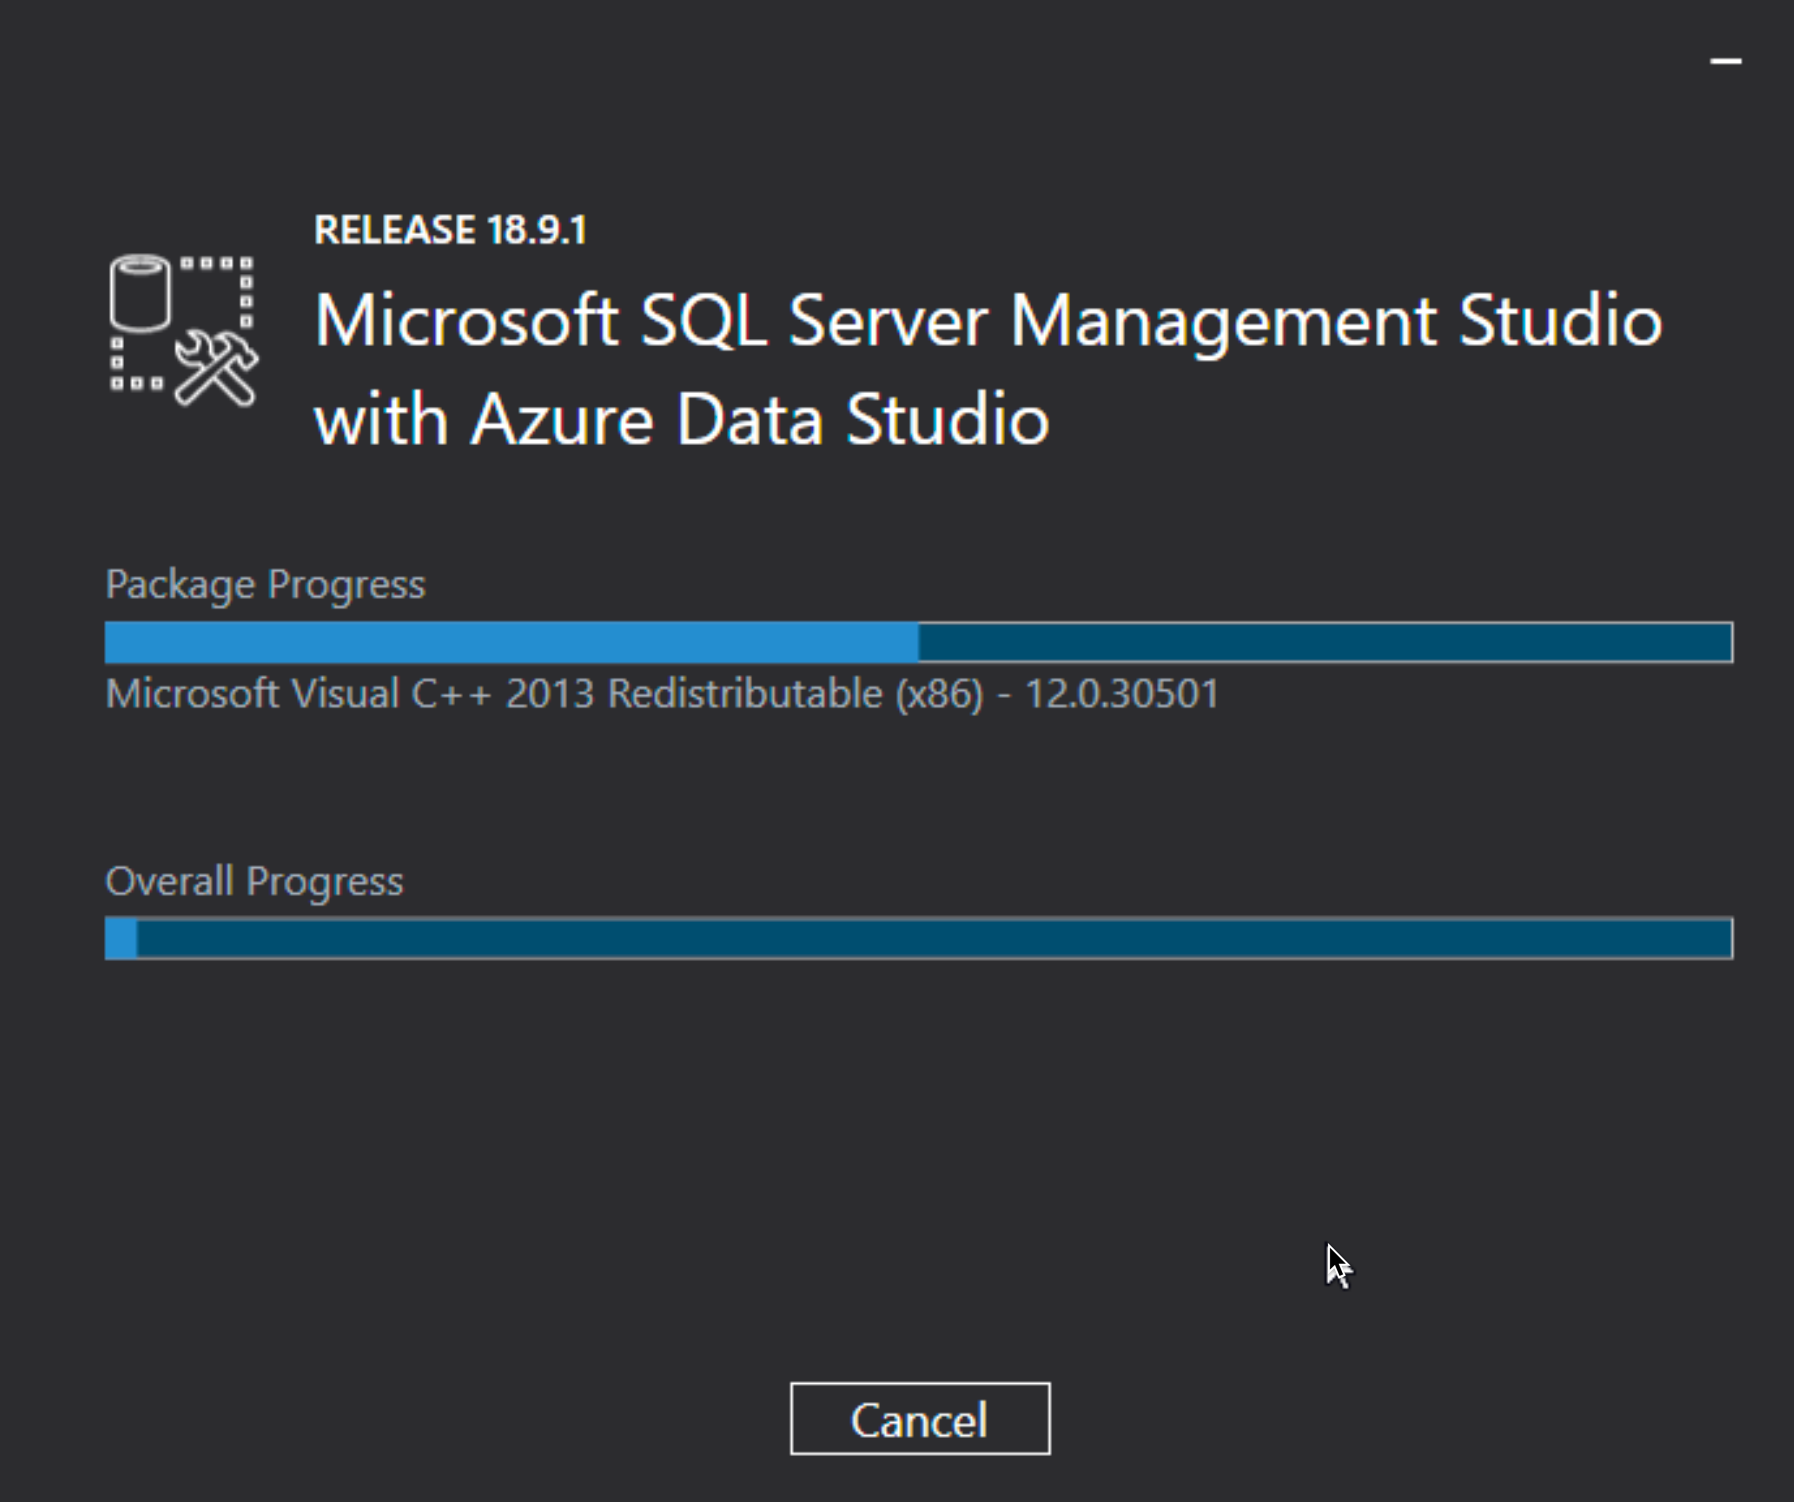The height and width of the screenshot is (1502, 1794).
Task: Click the Cancel button
Action: [919, 1418]
